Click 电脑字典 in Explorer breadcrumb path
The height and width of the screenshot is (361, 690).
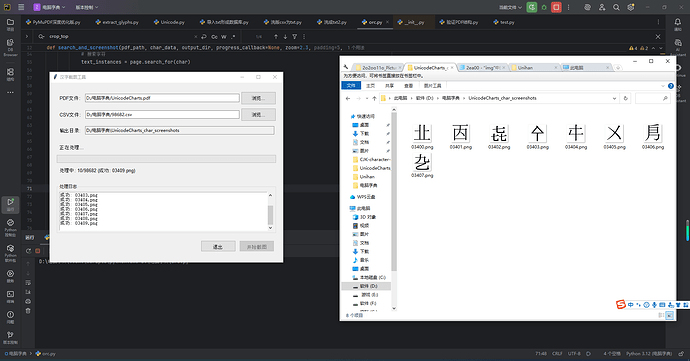pos(450,98)
